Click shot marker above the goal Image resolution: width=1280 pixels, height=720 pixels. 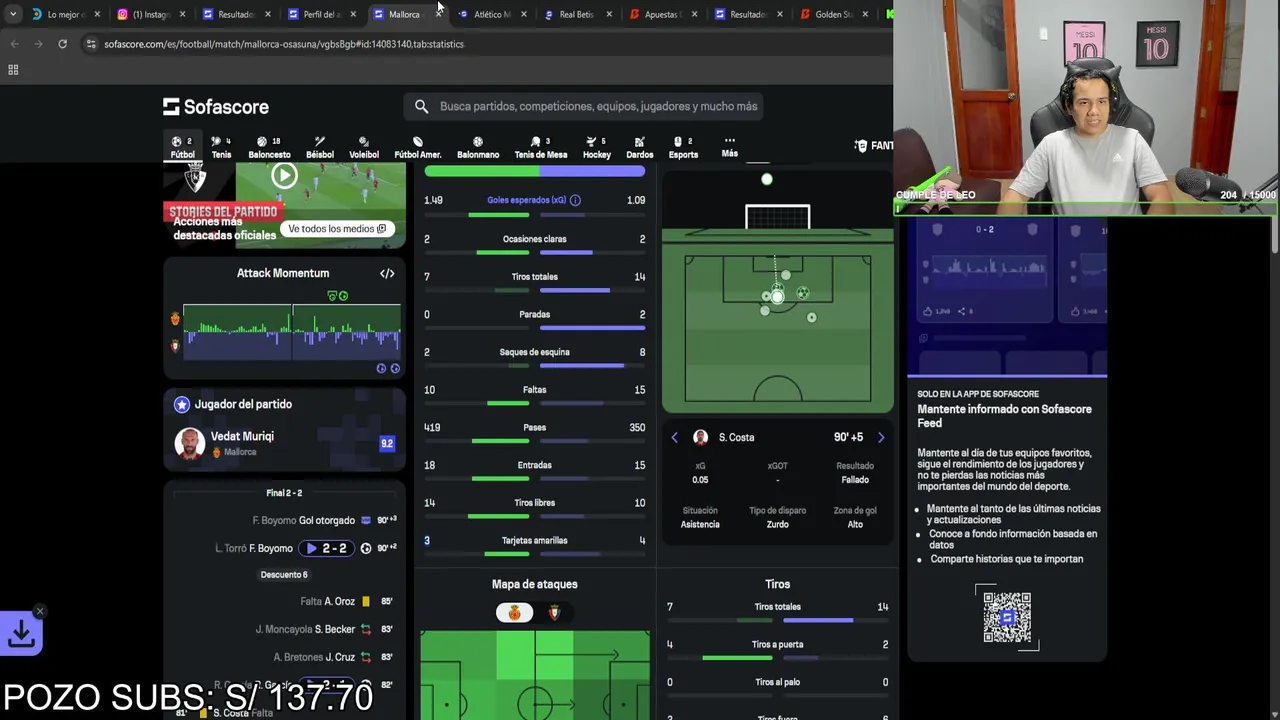(x=767, y=179)
